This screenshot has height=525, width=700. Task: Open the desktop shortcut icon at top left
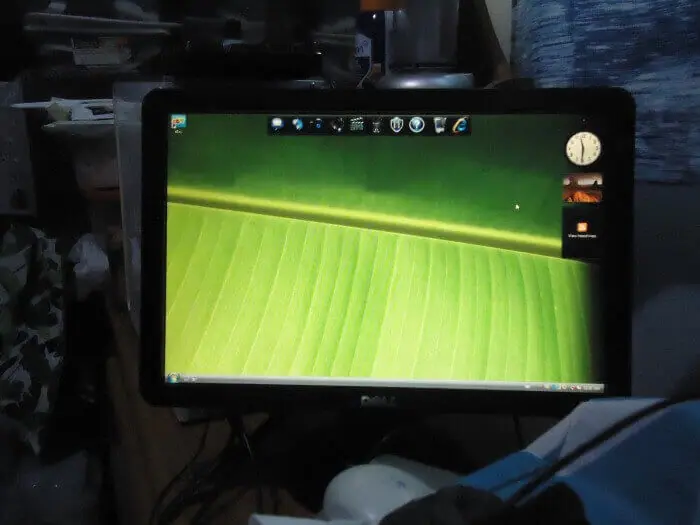179,122
